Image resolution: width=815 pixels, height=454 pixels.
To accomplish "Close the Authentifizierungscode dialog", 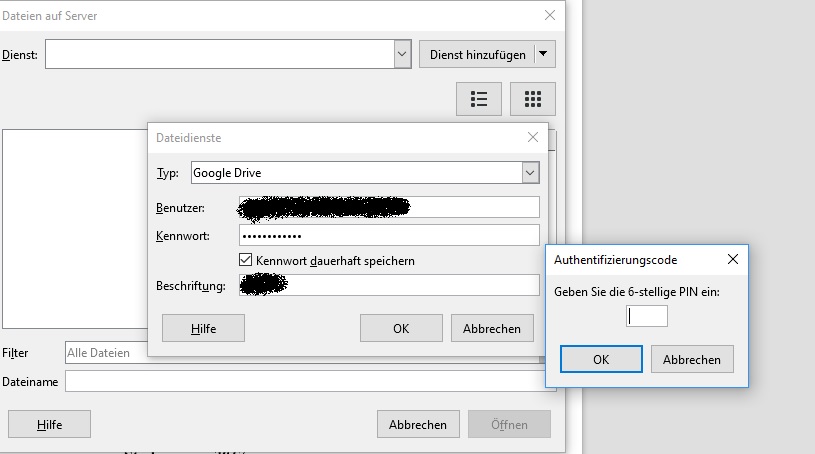I will (733, 259).
